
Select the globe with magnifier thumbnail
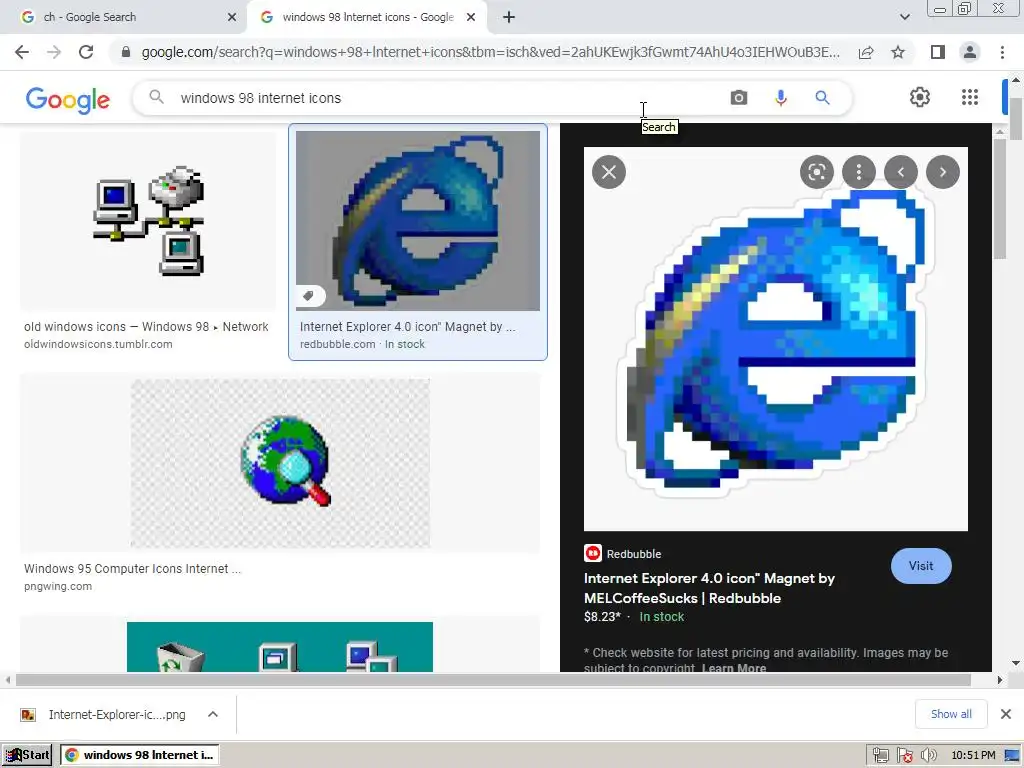(x=280, y=463)
